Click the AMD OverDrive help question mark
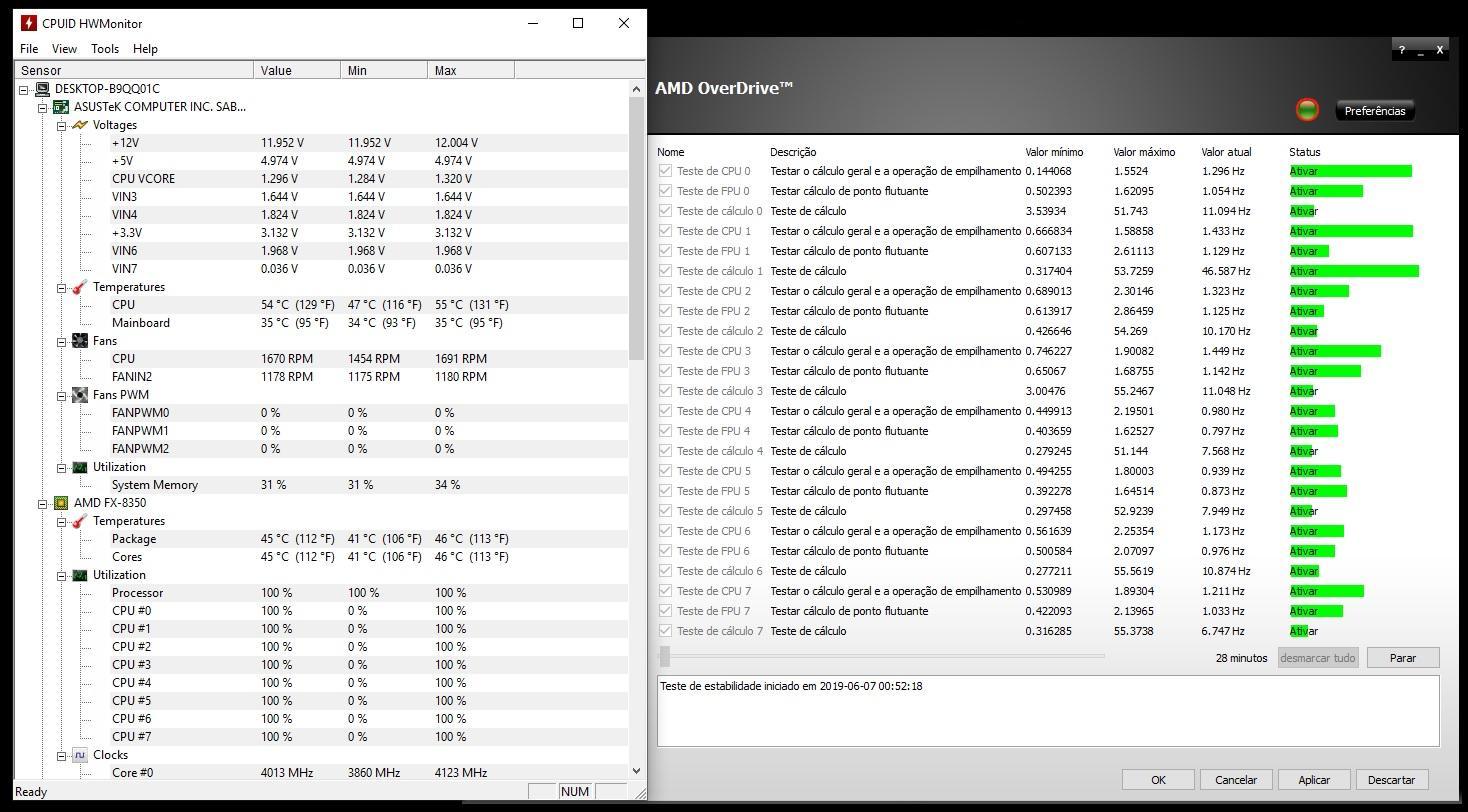This screenshot has height=812, width=1468. (1402, 49)
